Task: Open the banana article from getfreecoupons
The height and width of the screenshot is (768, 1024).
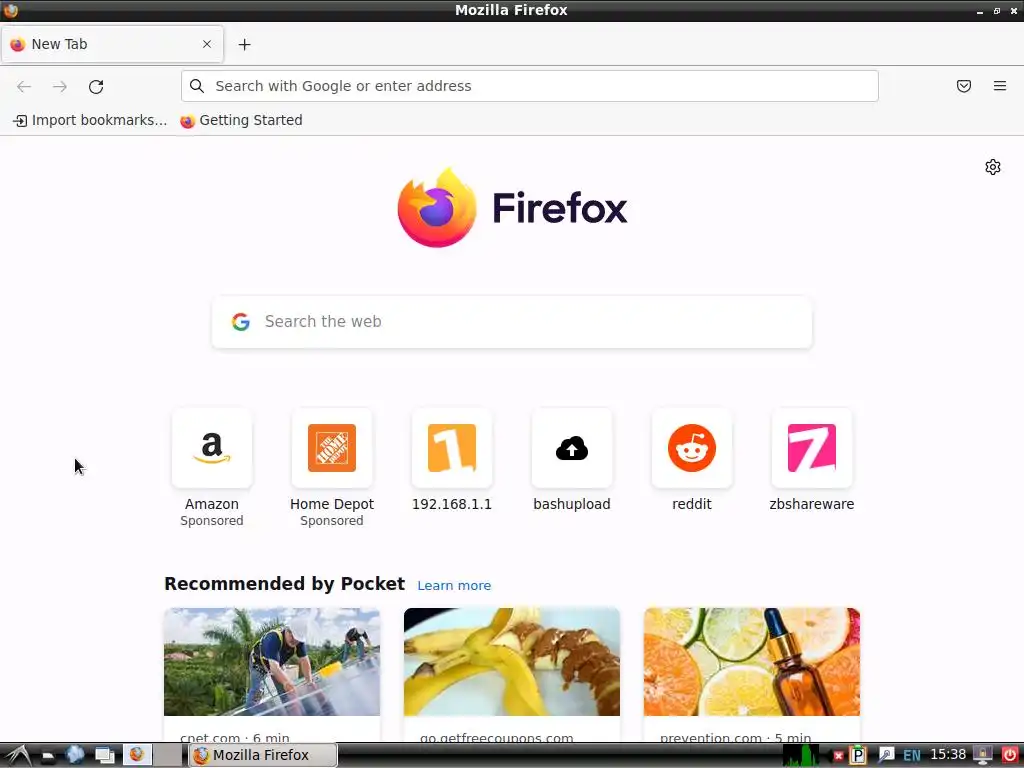Action: pyautogui.click(x=511, y=674)
